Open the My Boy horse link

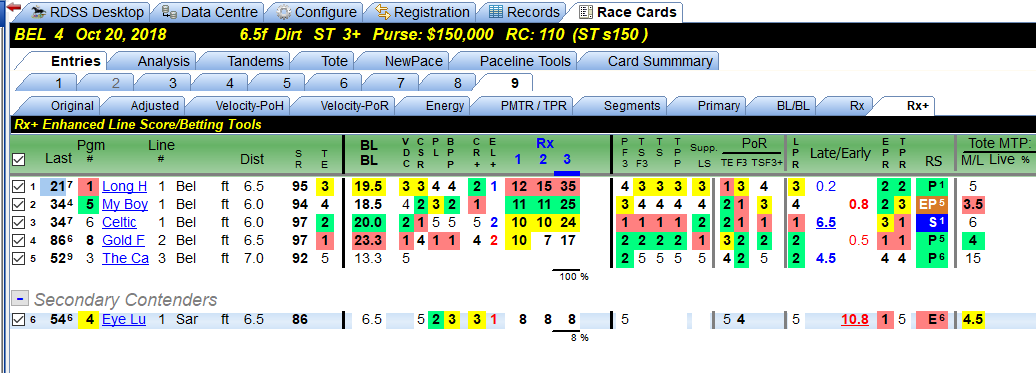125,205
